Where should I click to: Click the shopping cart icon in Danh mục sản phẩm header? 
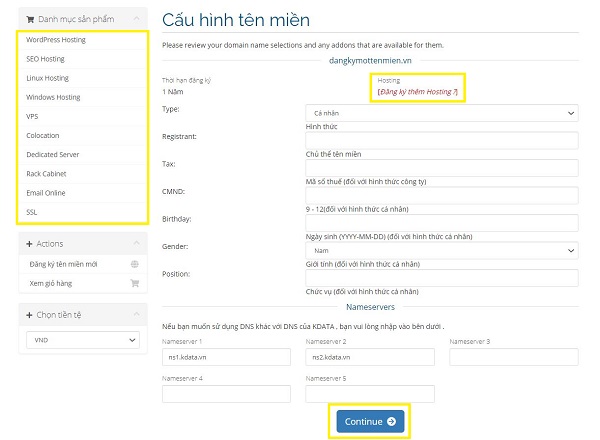[30, 18]
